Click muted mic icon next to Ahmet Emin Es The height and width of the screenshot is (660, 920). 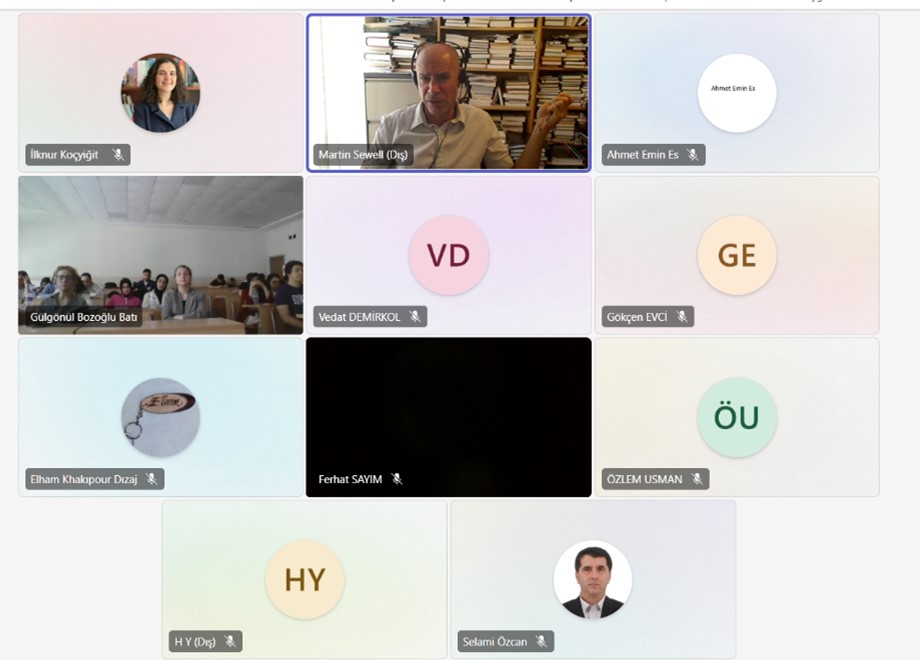[x=693, y=155]
